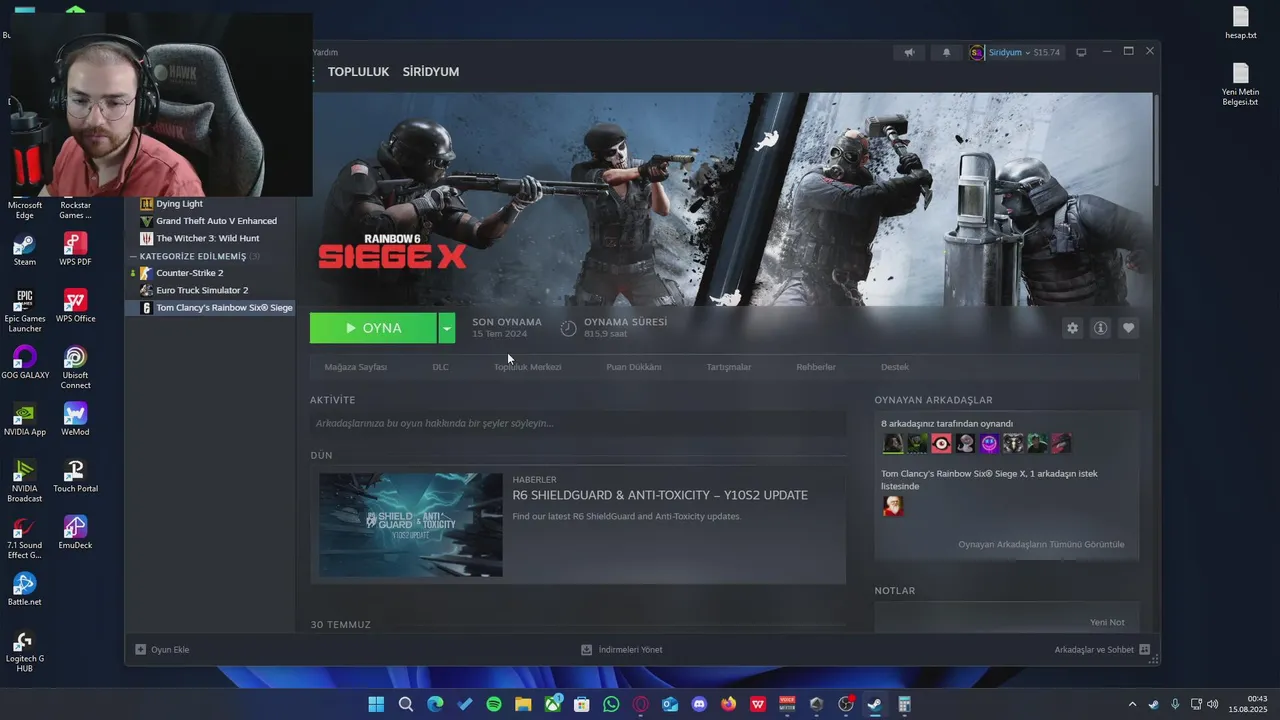The width and height of the screenshot is (1280, 720).
Task: Open the DLC tab
Action: [440, 367]
